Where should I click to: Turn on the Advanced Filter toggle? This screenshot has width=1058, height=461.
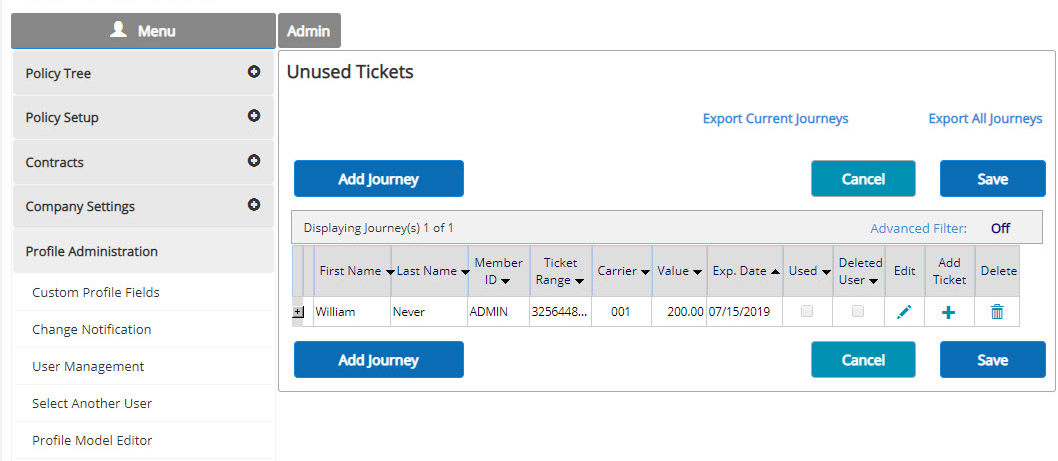(x=1000, y=228)
